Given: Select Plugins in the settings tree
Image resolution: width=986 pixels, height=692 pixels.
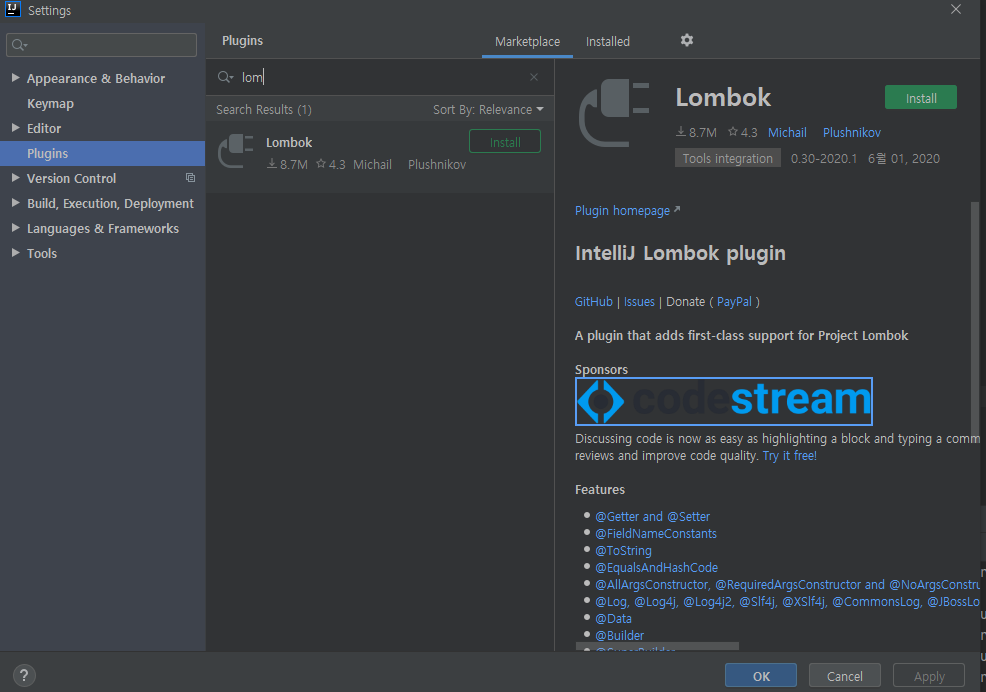Looking at the screenshot, I should tap(102, 153).
